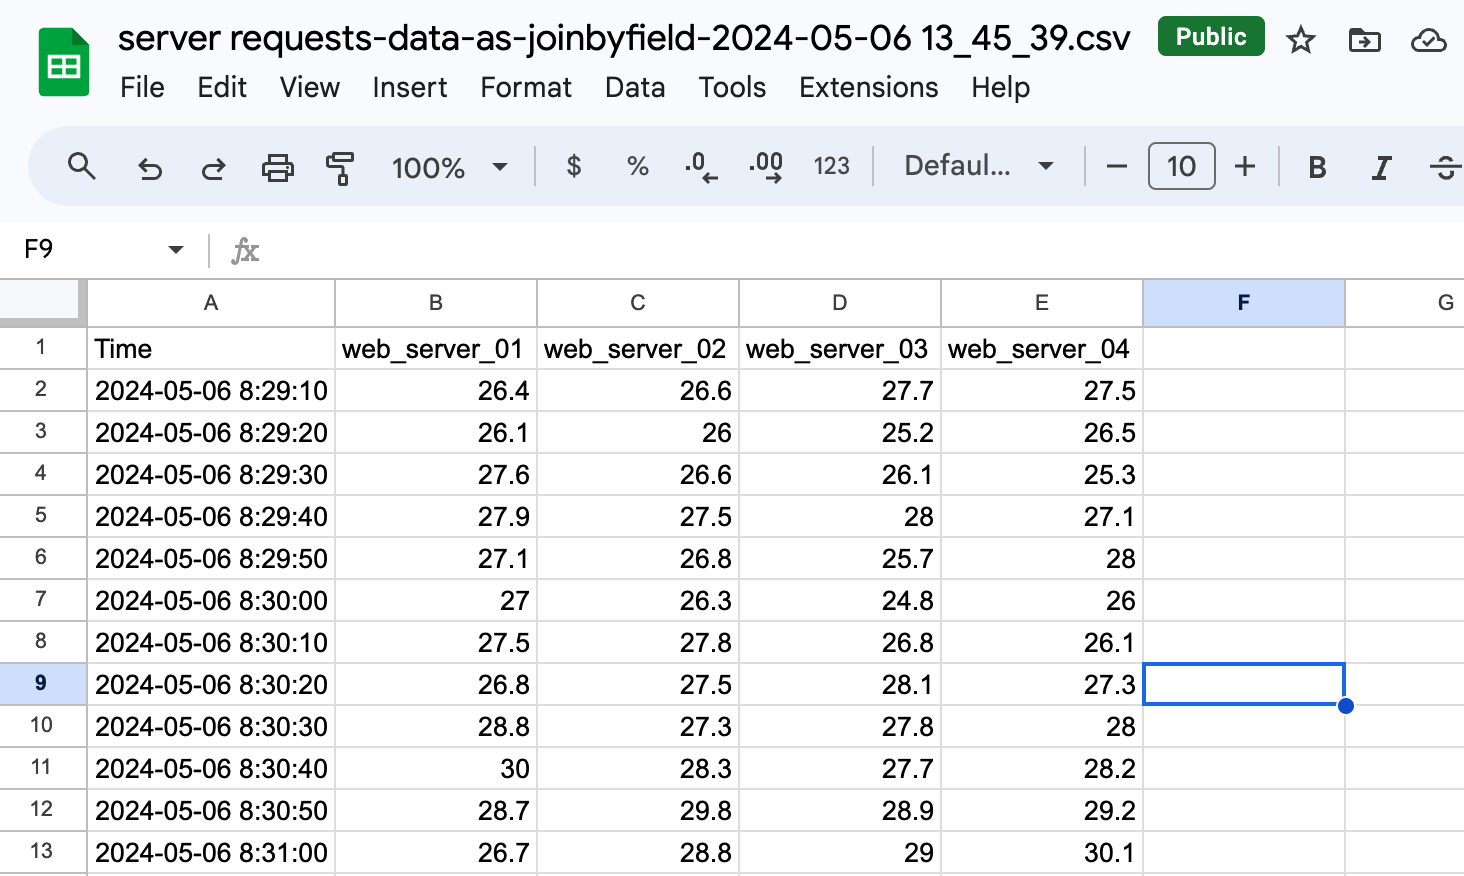Open the Extensions menu
Image resolution: width=1464 pixels, height=876 pixels.
click(x=868, y=88)
